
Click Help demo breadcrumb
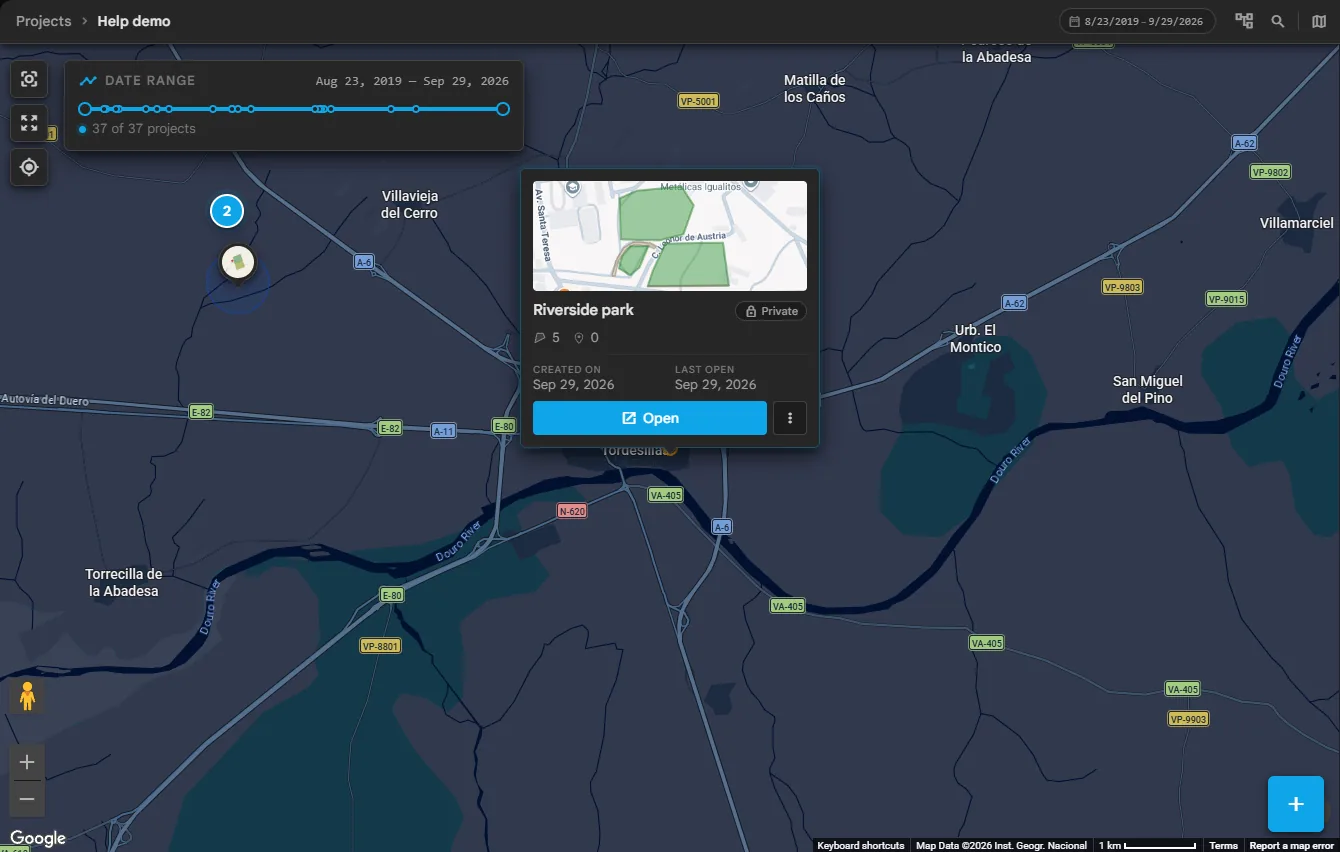[x=134, y=21]
